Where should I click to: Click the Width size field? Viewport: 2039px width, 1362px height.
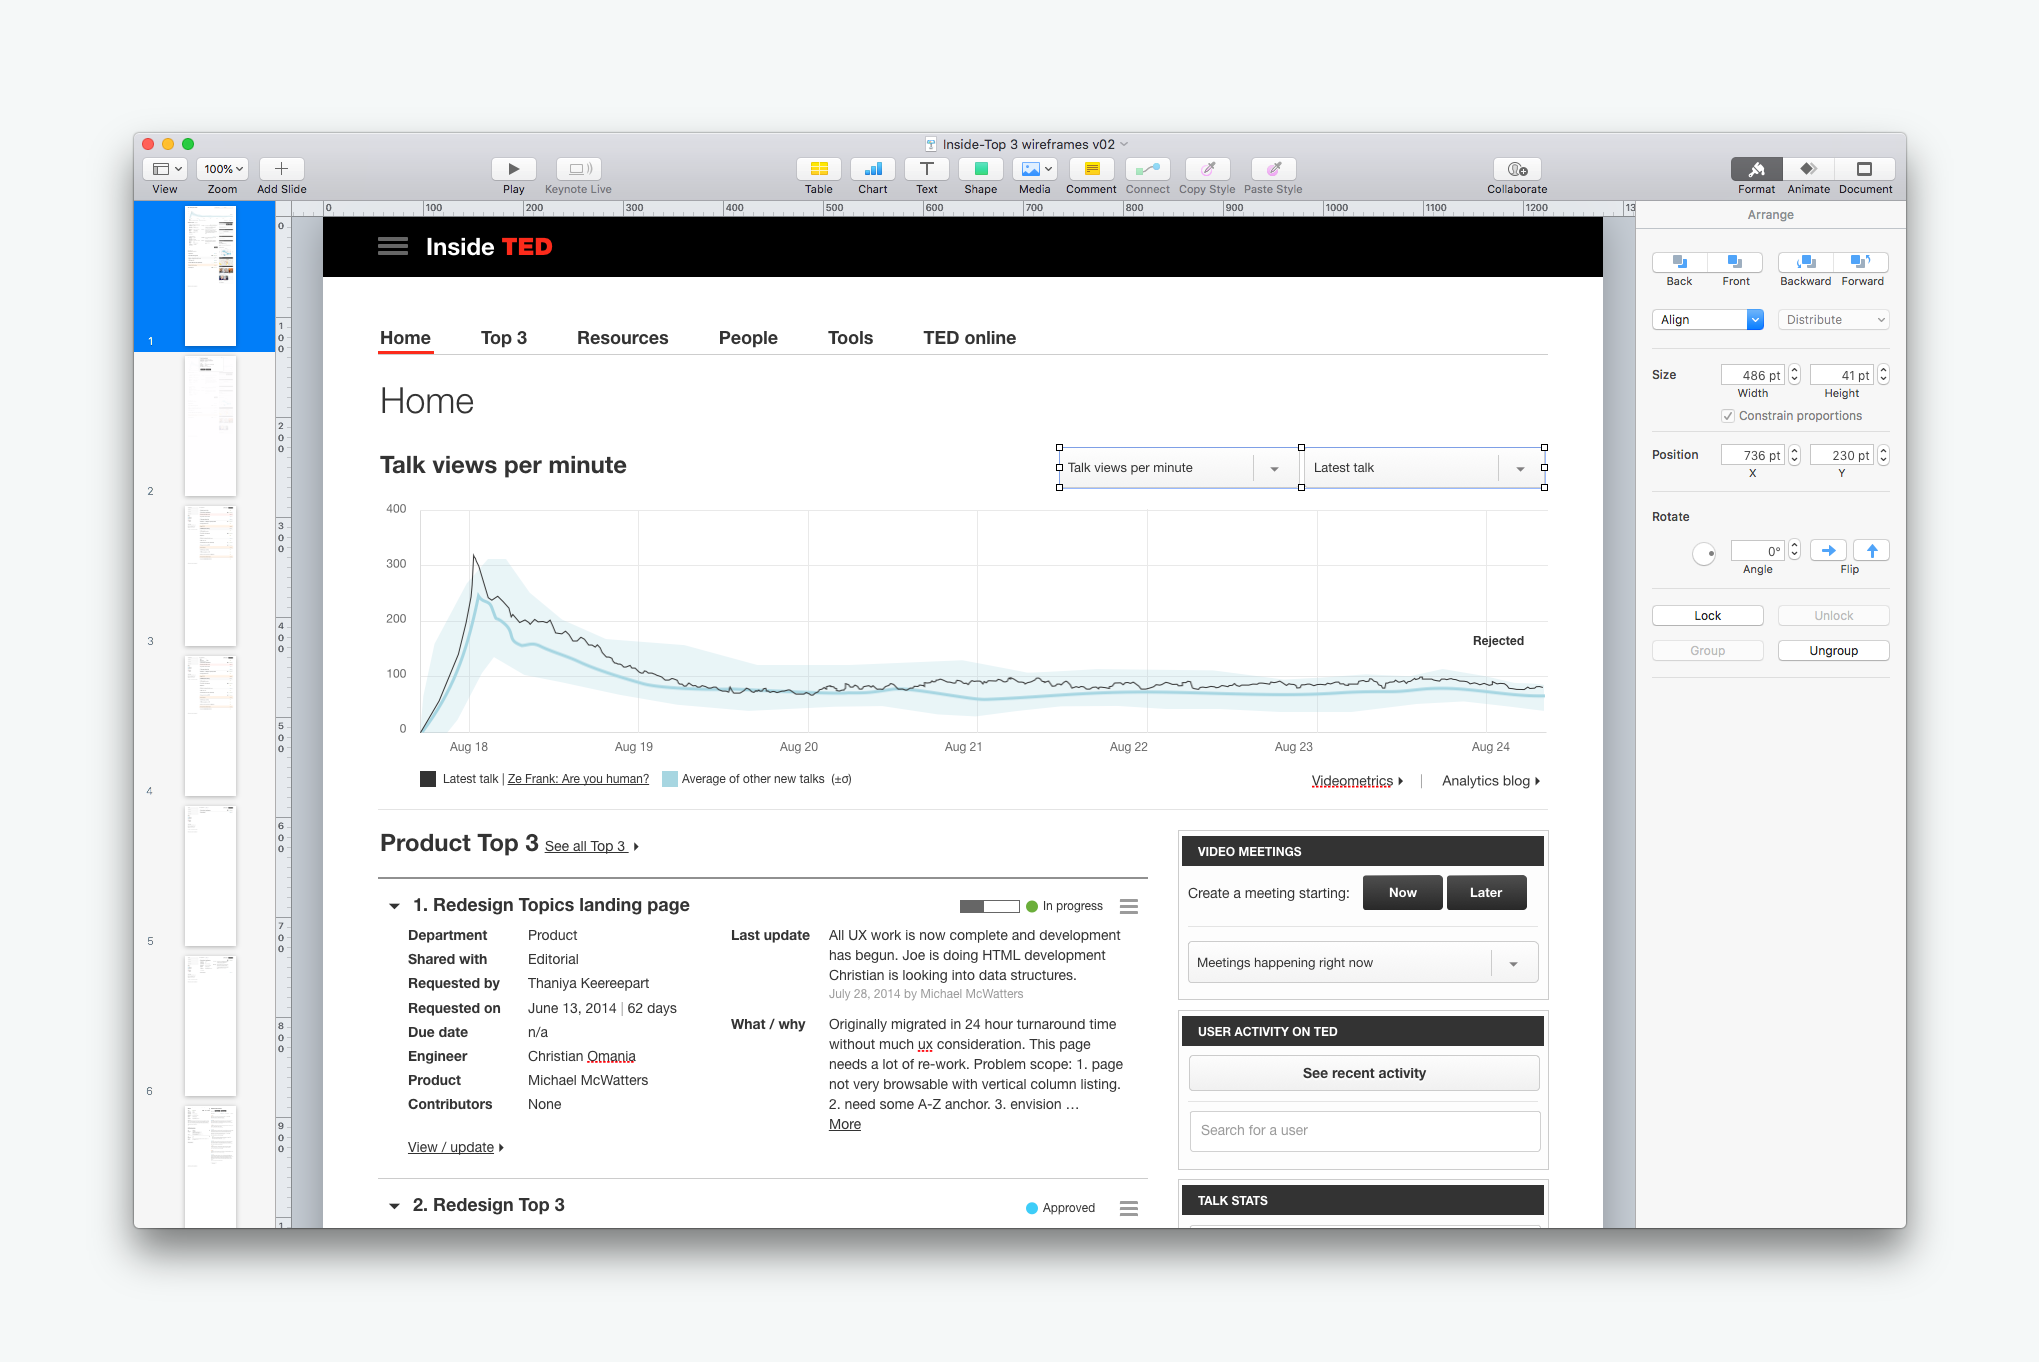coord(1752,375)
